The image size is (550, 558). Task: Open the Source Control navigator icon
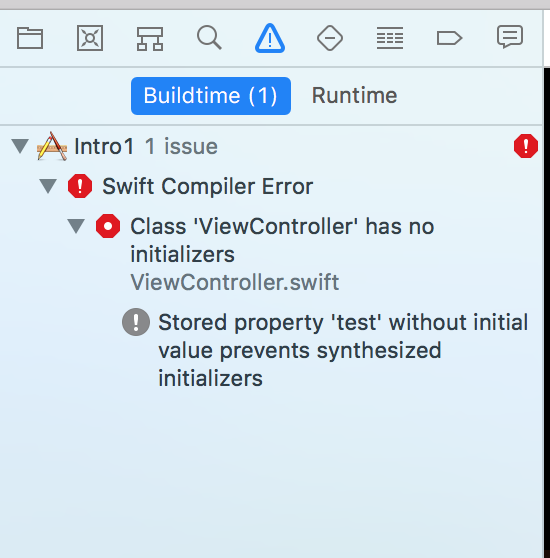(90, 38)
